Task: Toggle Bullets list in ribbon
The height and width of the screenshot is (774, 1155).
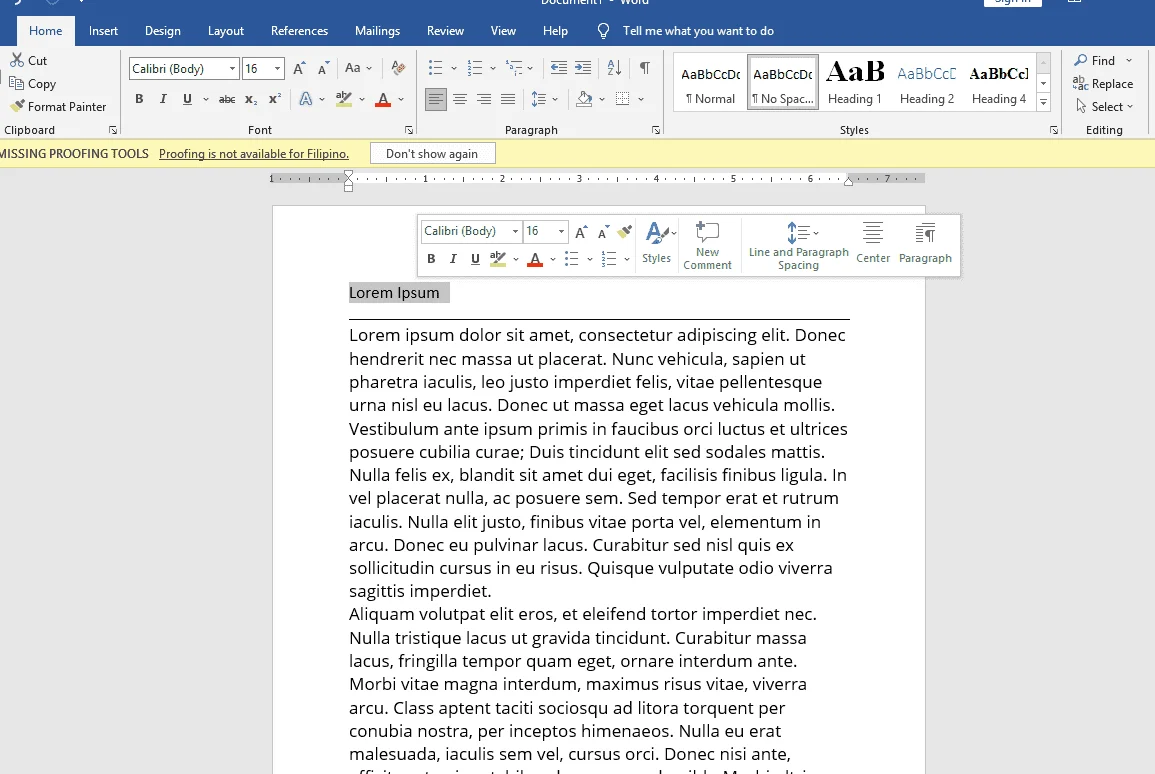Action: [435, 68]
